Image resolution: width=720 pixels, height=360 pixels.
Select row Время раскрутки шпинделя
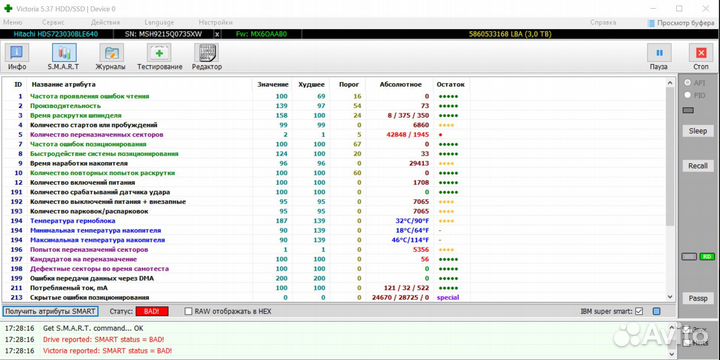tap(236, 116)
